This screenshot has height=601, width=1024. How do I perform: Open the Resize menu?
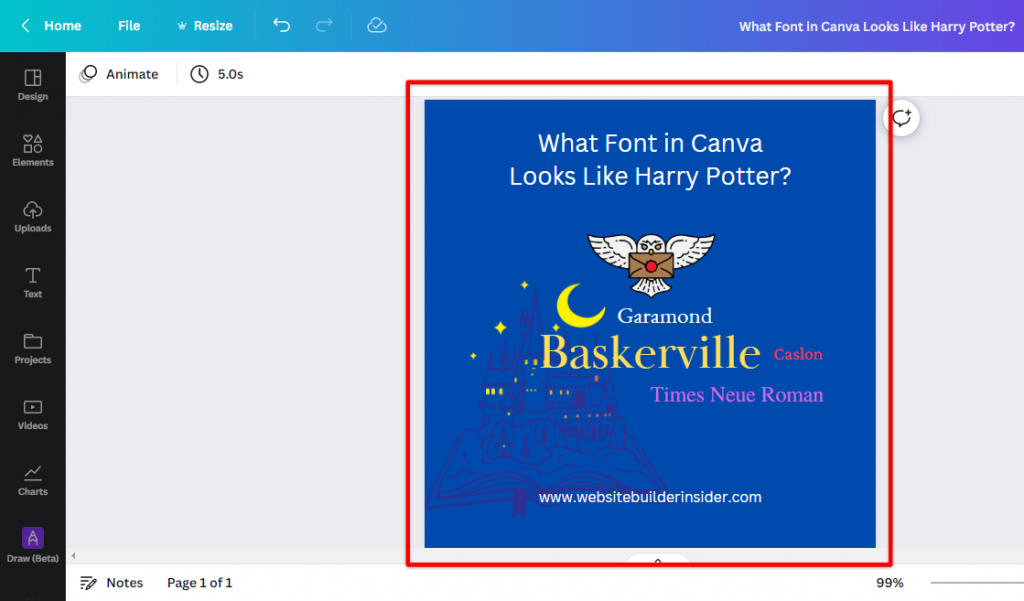click(204, 26)
